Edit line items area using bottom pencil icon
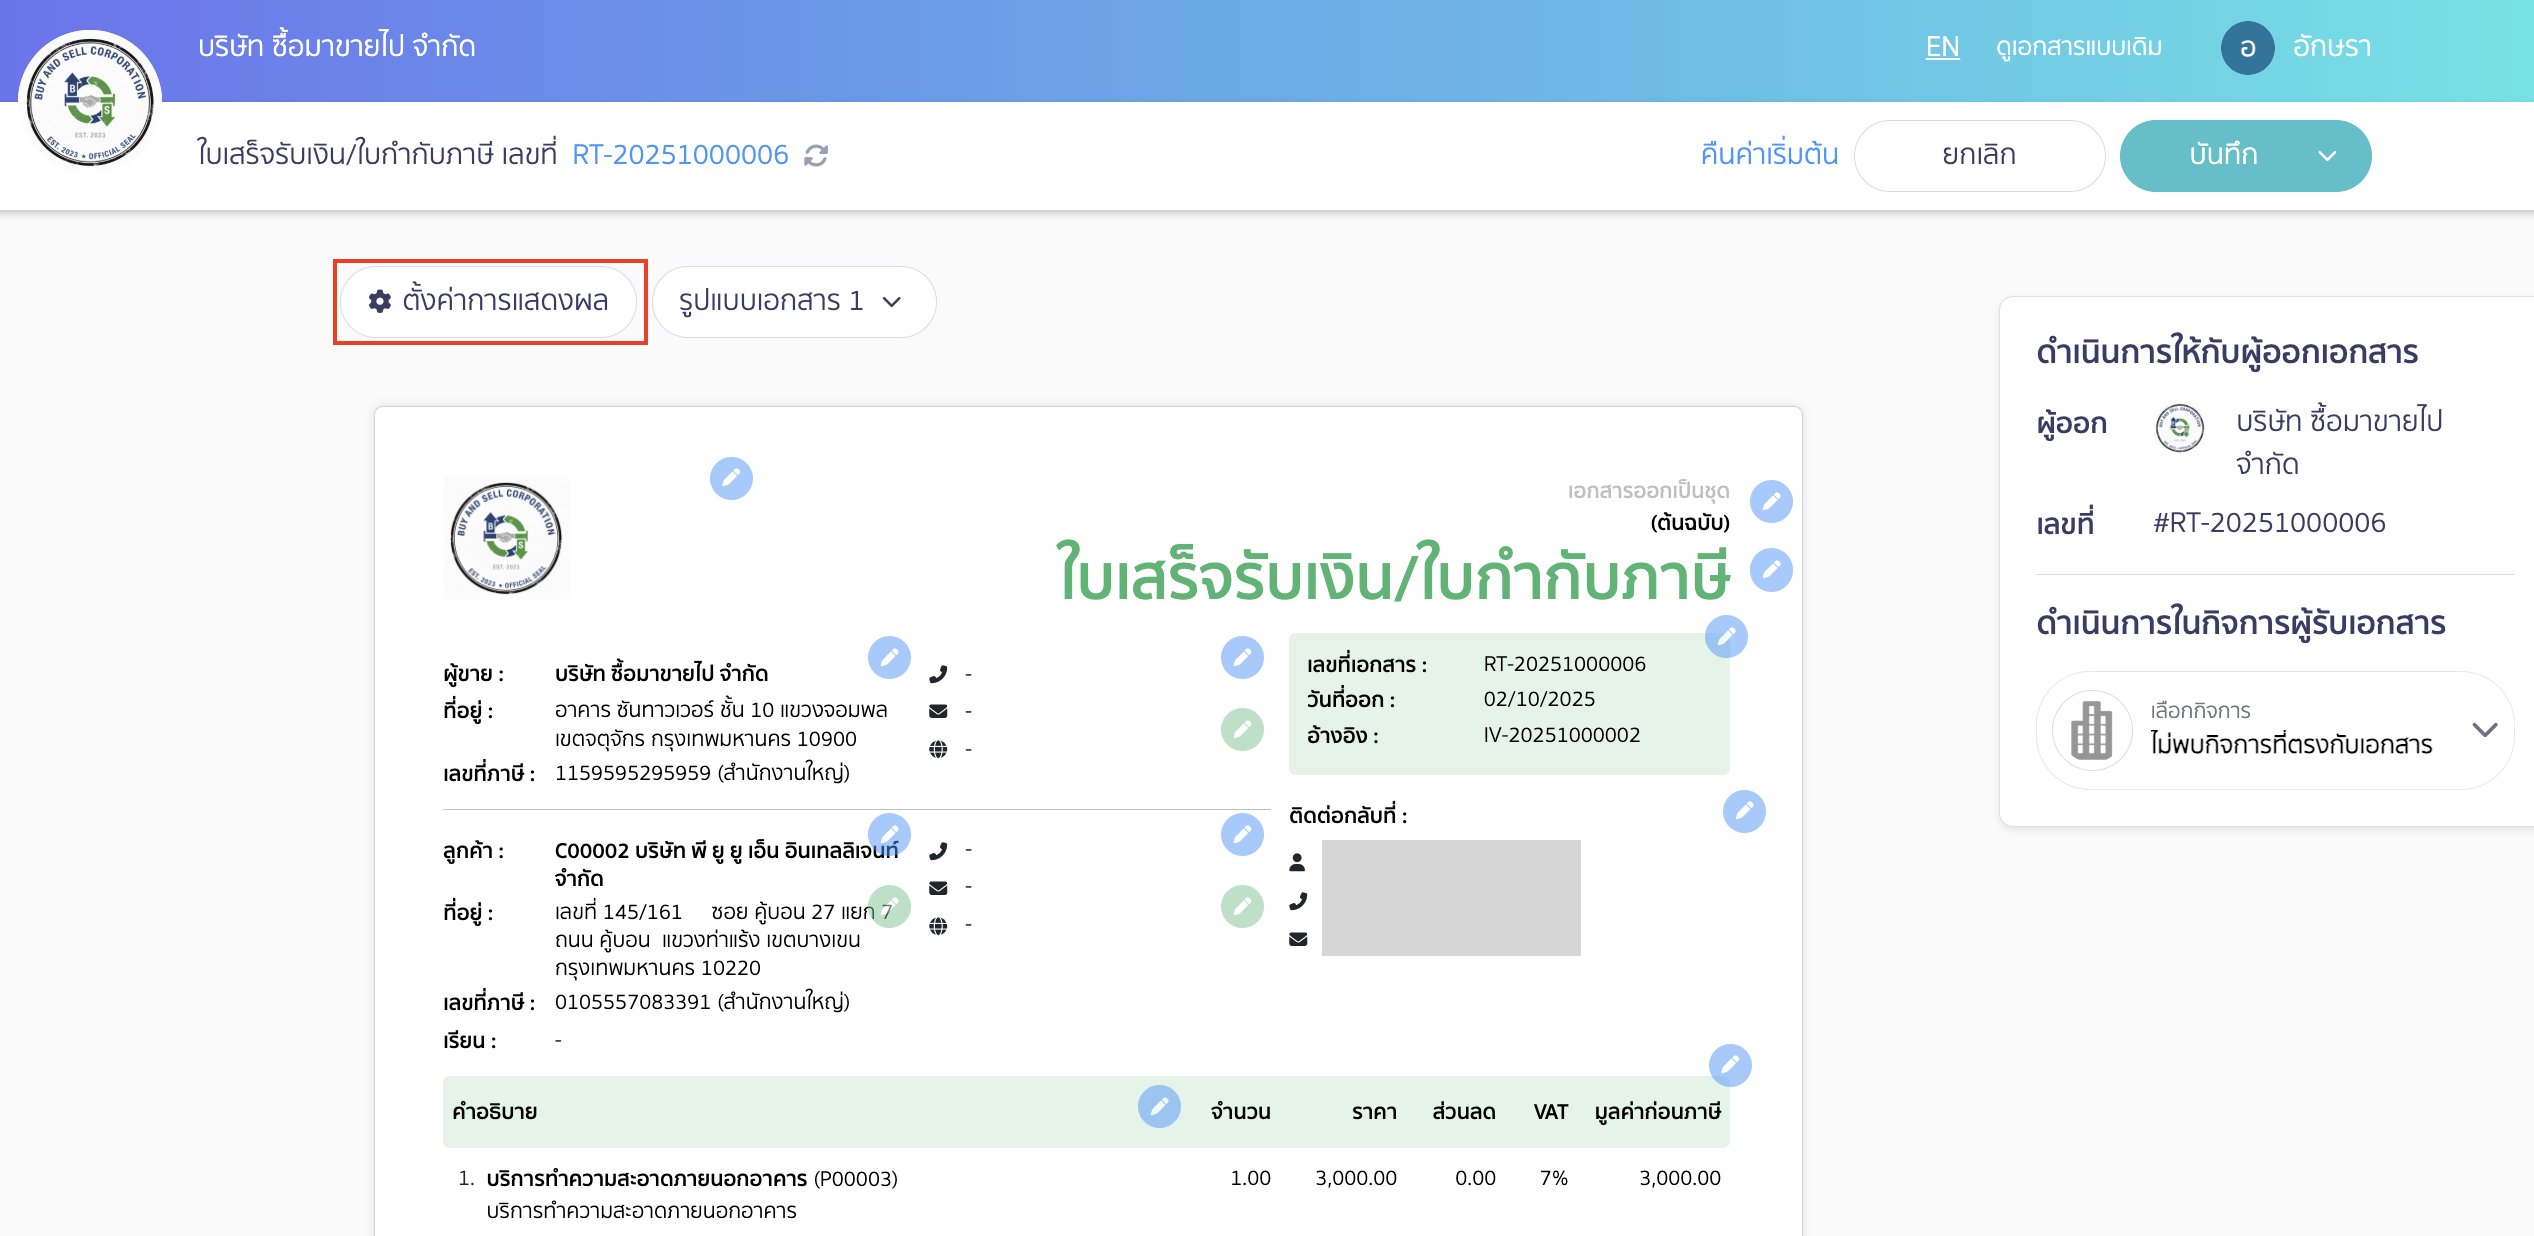The image size is (2534, 1236). (1731, 1066)
